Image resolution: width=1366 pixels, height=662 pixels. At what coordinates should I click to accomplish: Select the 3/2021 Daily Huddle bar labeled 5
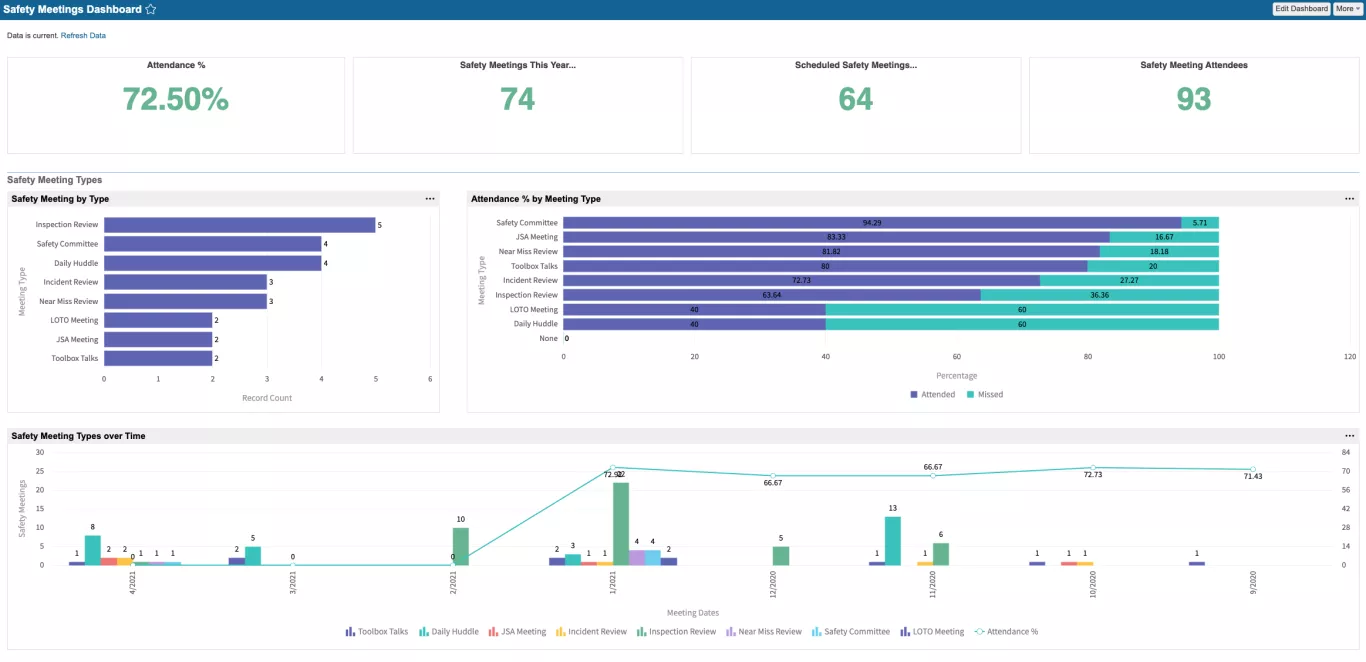pos(253,556)
